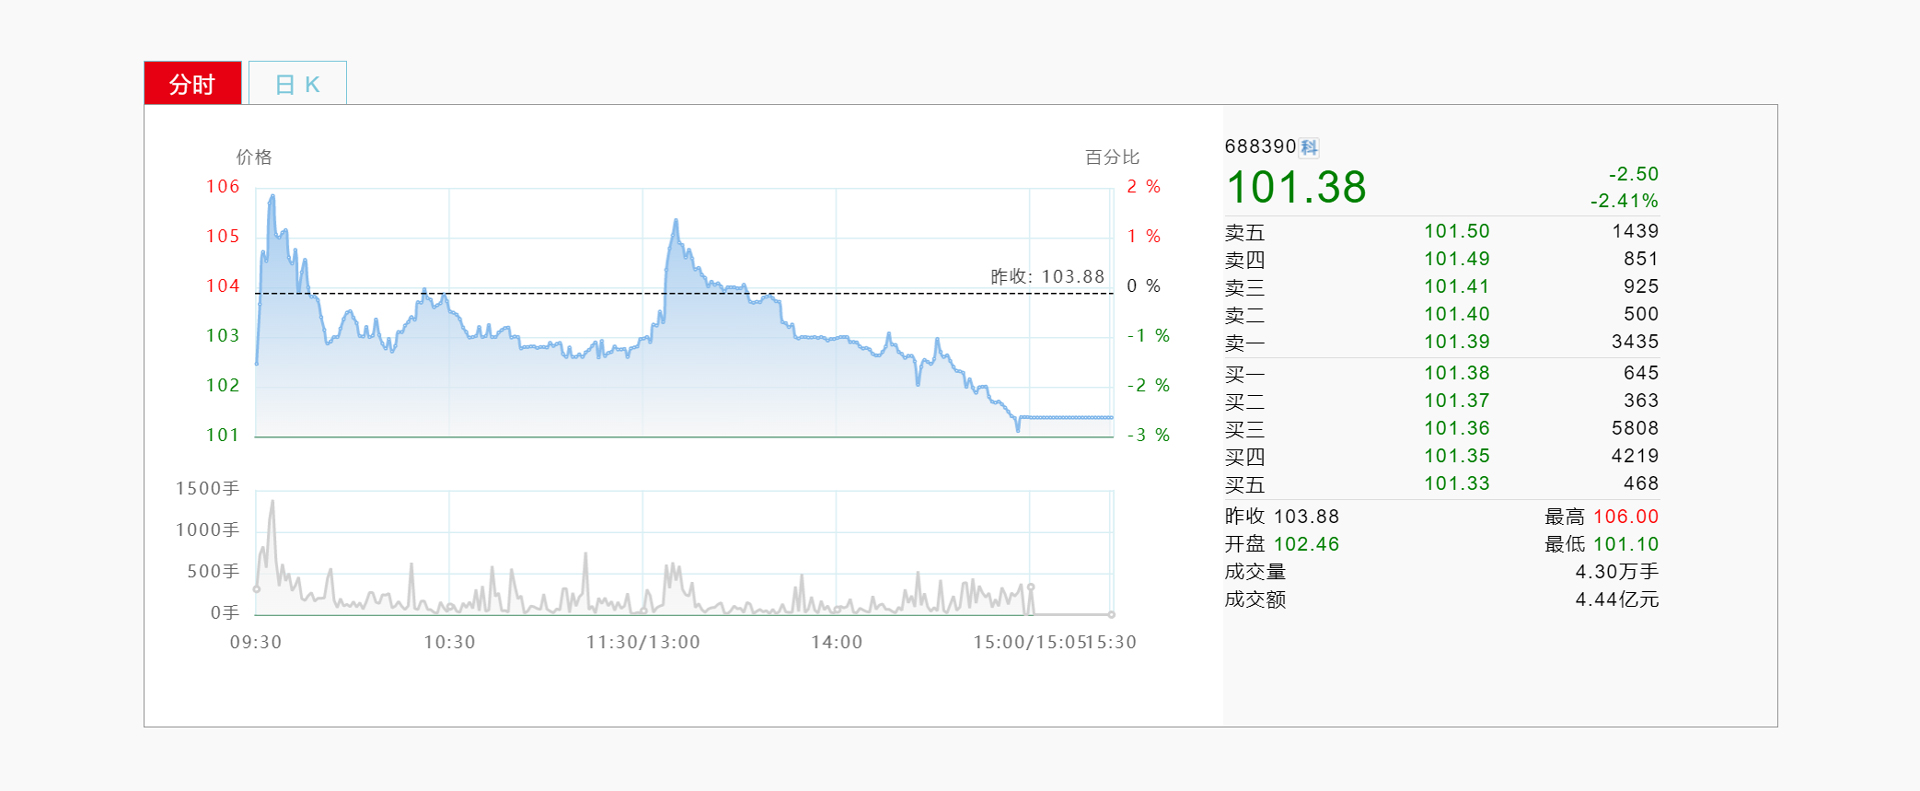Viewport: 1920px width, 791px height.
Task: Click the 0 % percent axis label
Action: tap(1144, 287)
